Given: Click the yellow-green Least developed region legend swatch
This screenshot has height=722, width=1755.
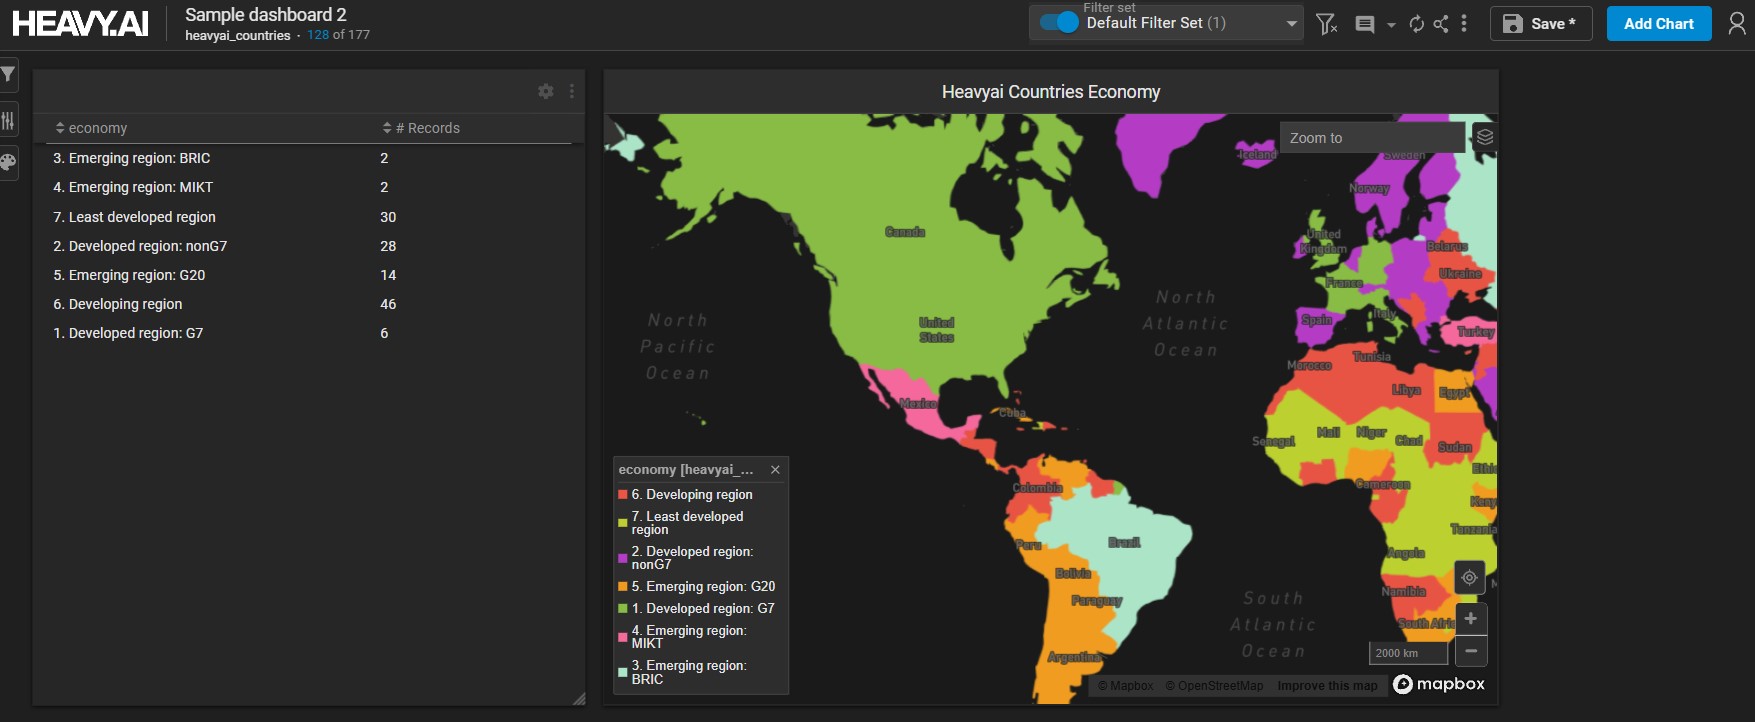Looking at the screenshot, I should click(x=623, y=523).
